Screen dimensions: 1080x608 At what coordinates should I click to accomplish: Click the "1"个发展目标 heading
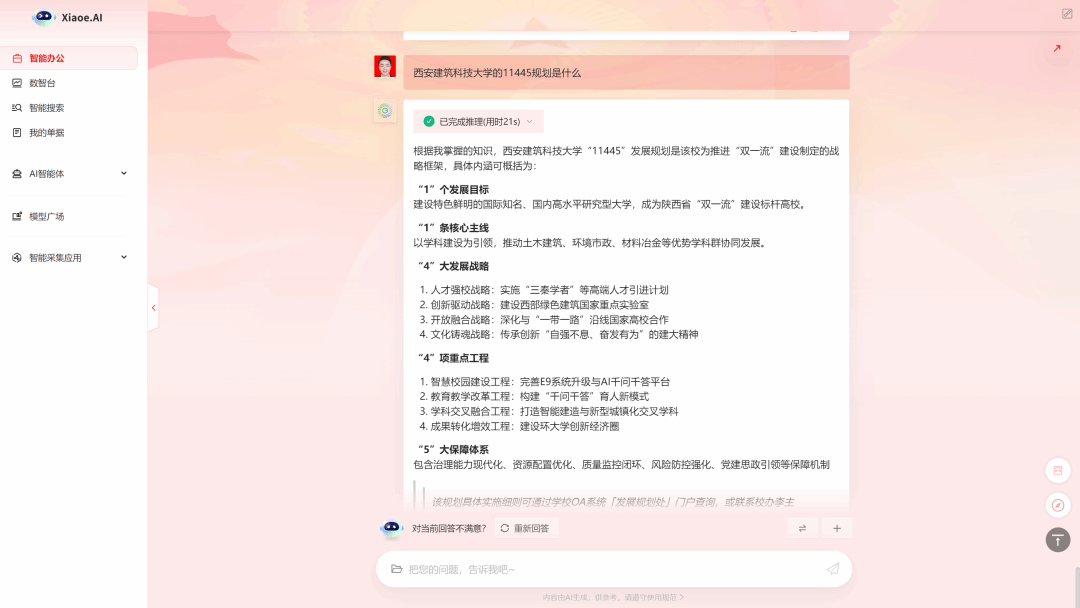pos(453,189)
